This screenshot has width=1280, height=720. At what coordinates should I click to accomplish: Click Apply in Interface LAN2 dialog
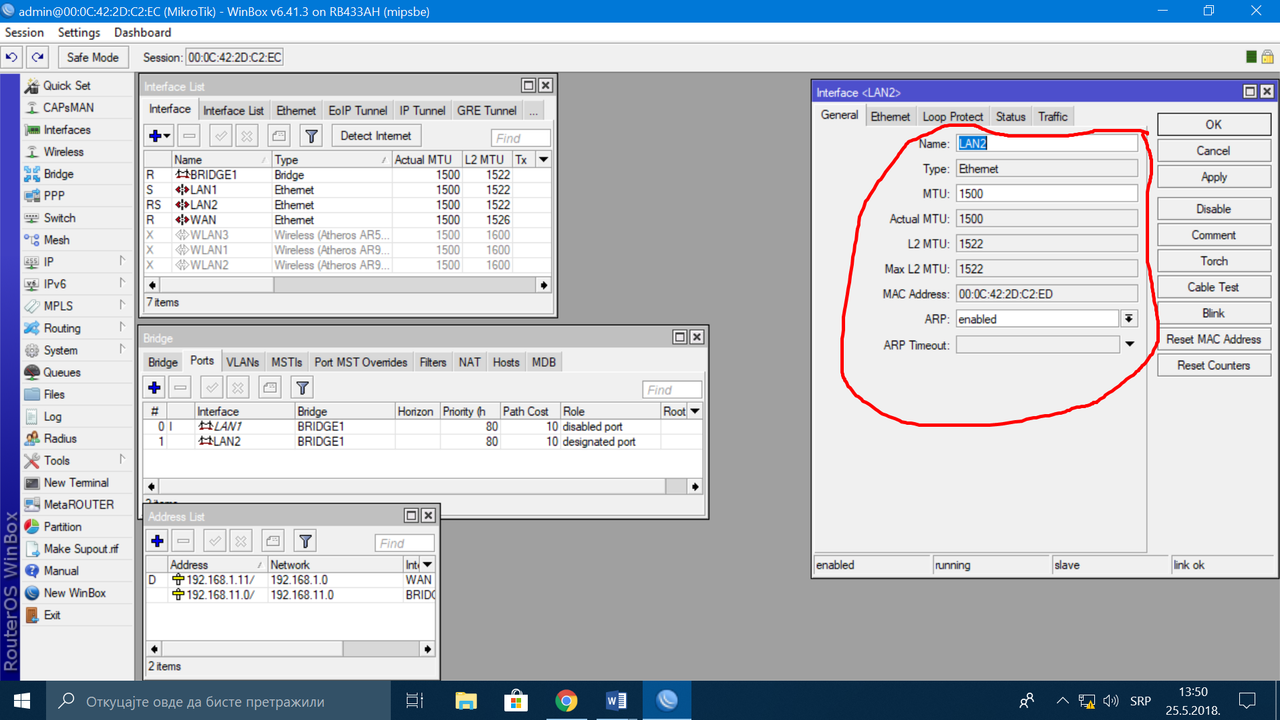(x=1213, y=177)
